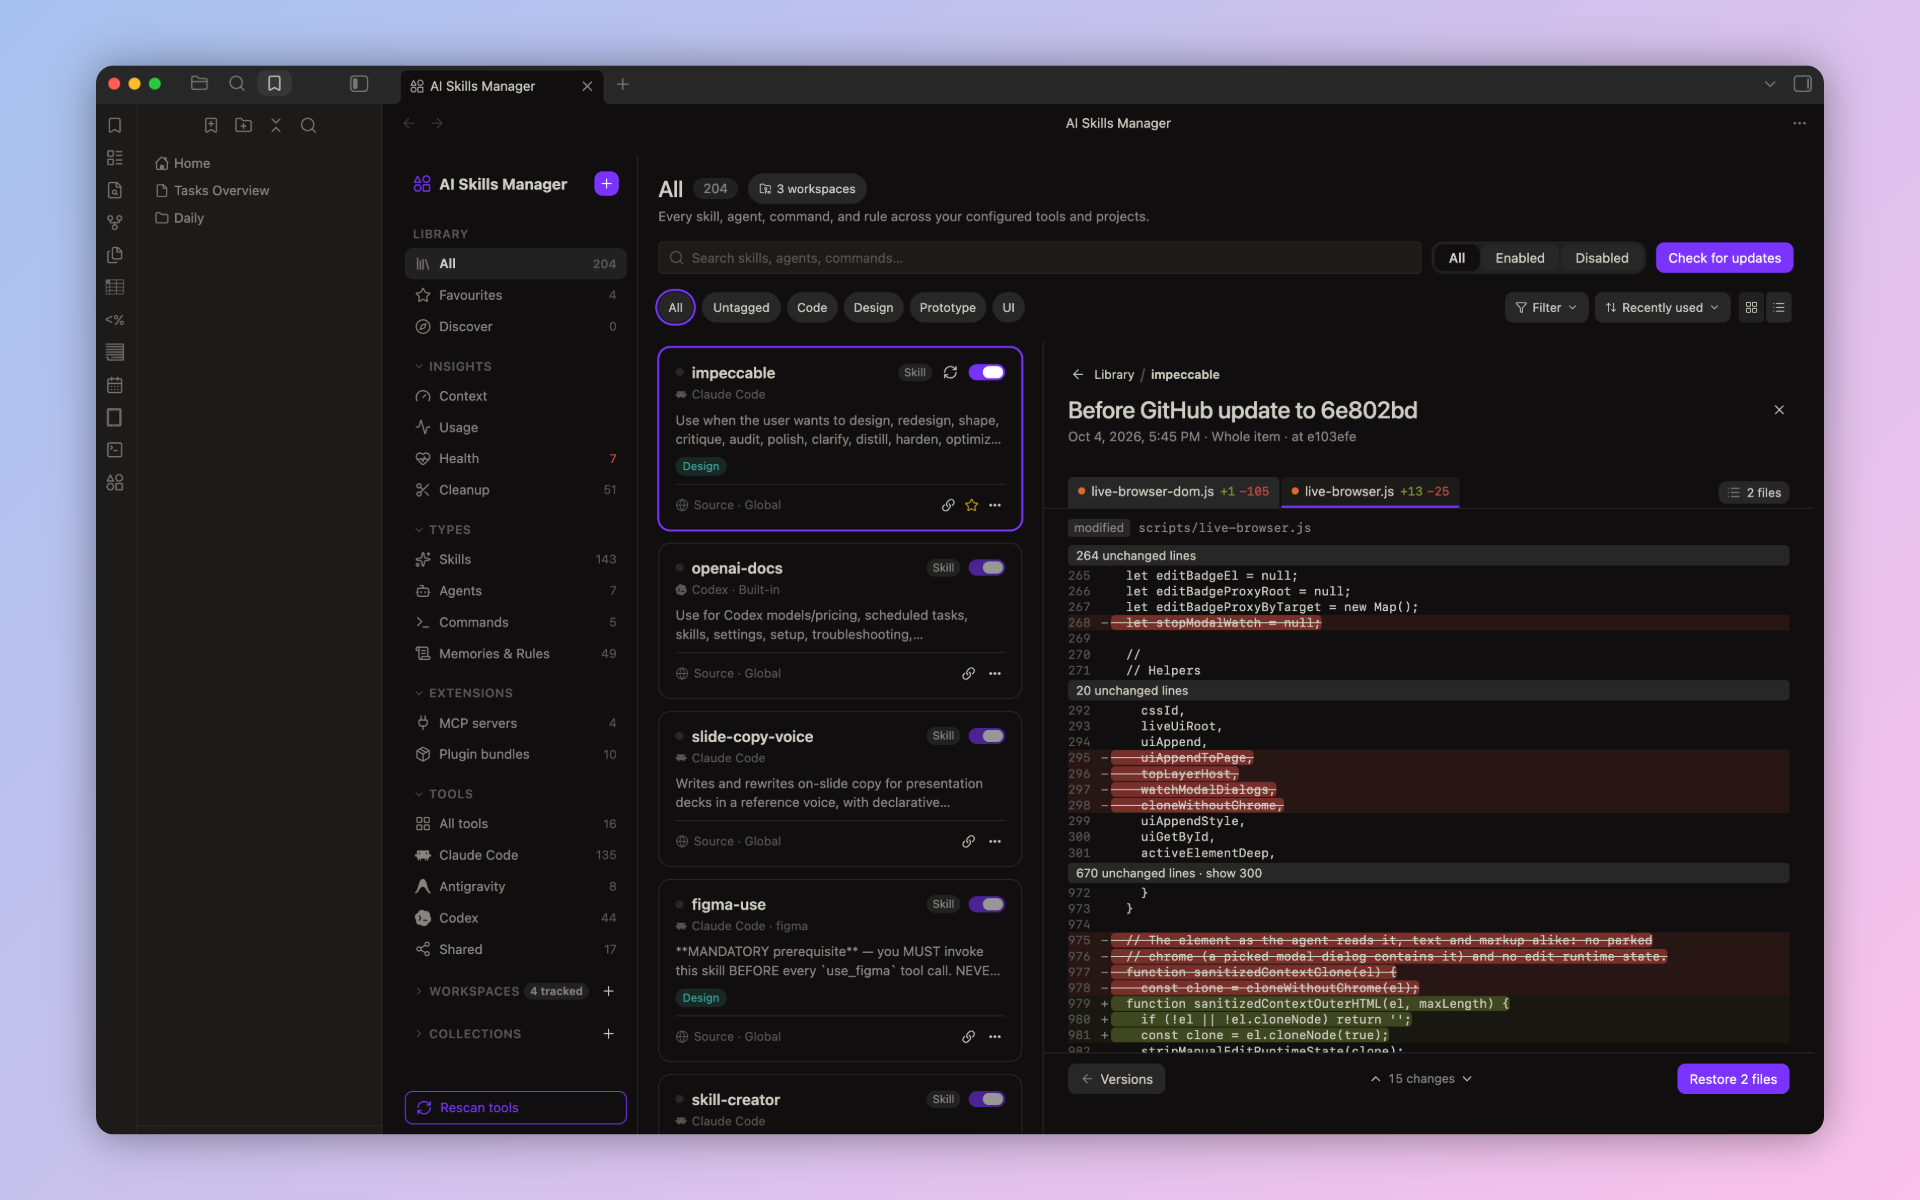Click link icon on slide-copy-voice card
This screenshot has height=1200, width=1920.
tap(968, 842)
